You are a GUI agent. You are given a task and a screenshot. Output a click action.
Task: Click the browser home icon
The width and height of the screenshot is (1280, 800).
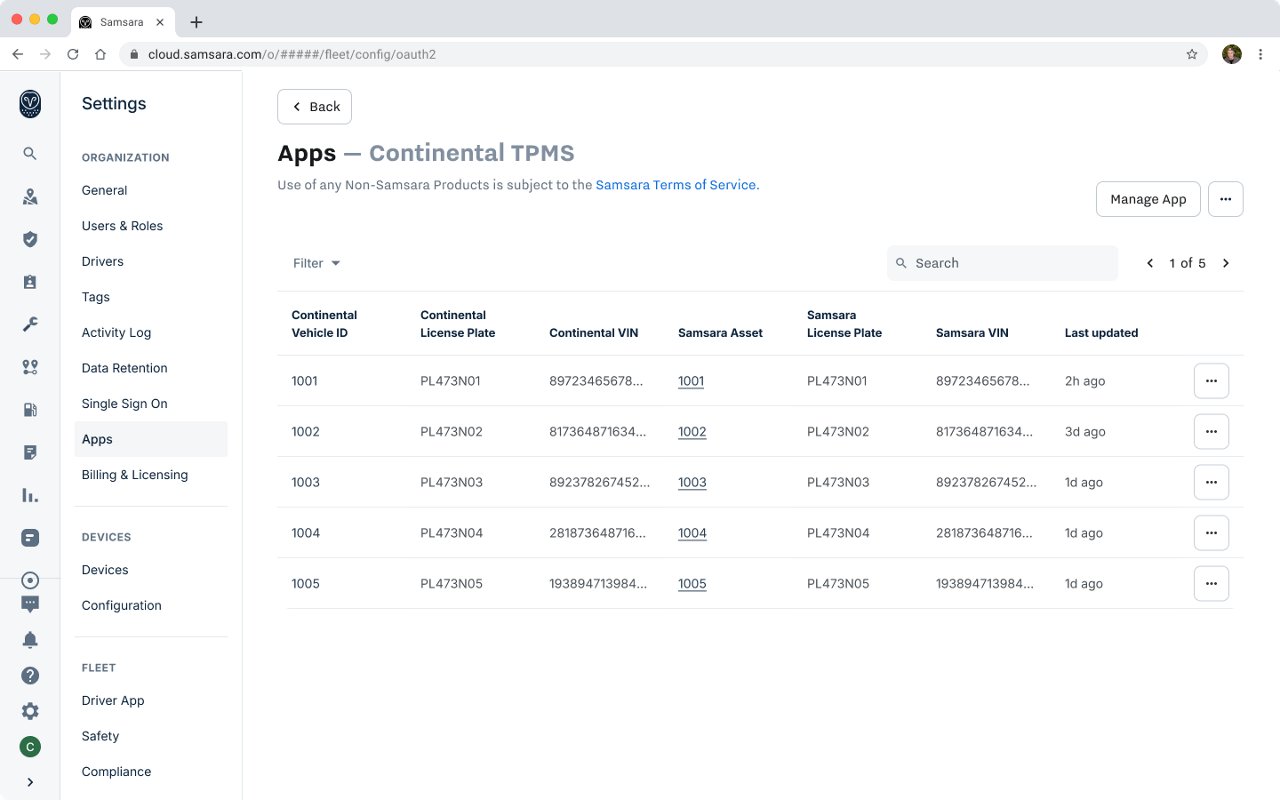(x=100, y=54)
